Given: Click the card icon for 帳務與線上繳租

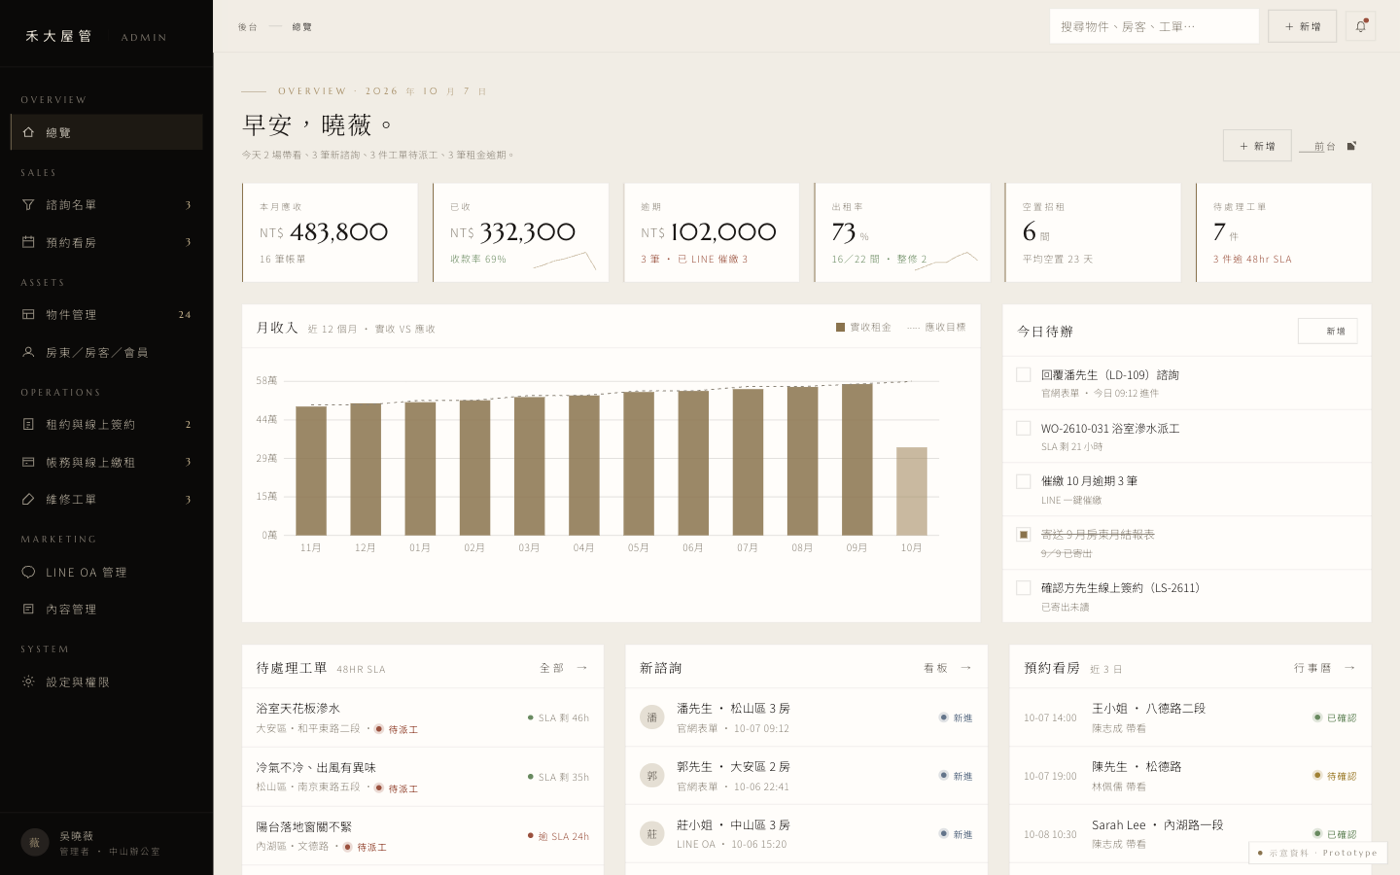Looking at the screenshot, I should pyautogui.click(x=28, y=462).
